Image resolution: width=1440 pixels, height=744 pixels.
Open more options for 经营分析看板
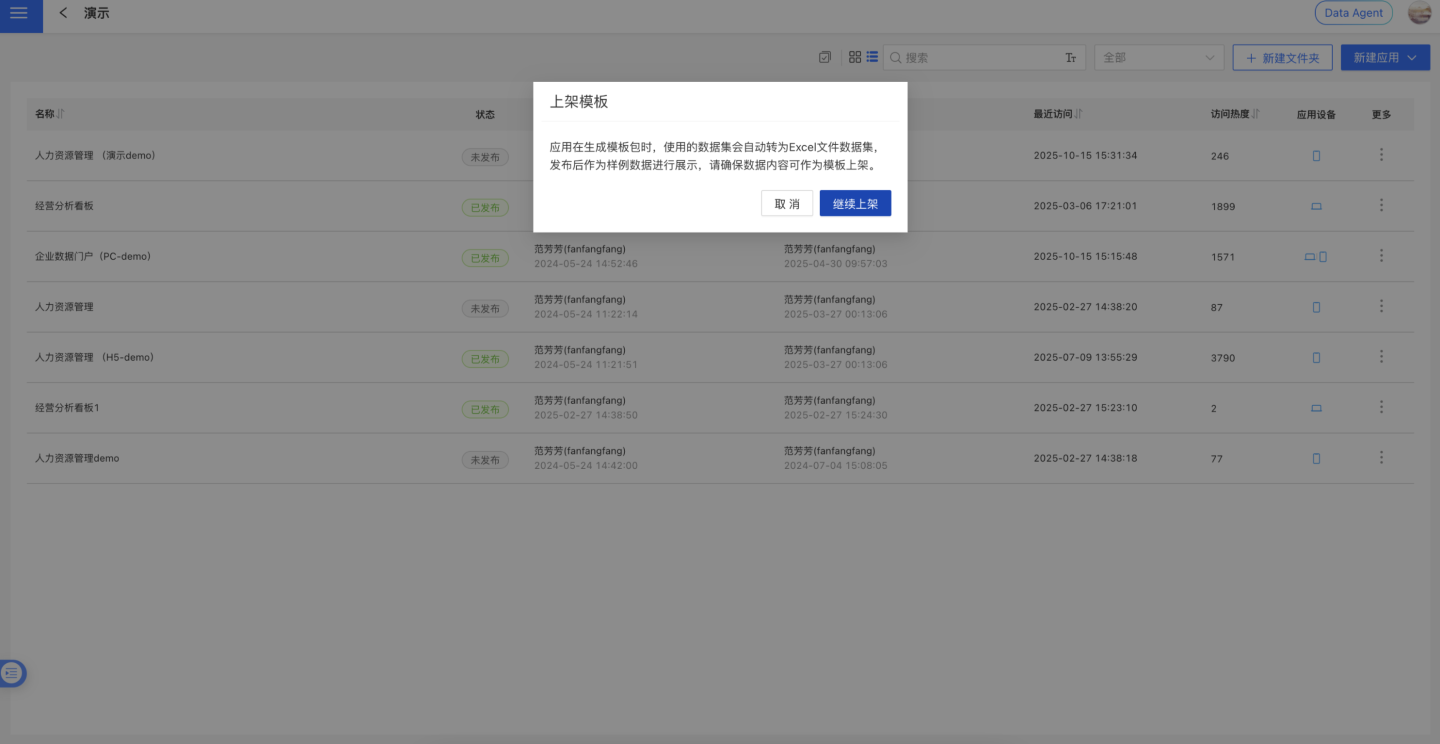(1381, 205)
